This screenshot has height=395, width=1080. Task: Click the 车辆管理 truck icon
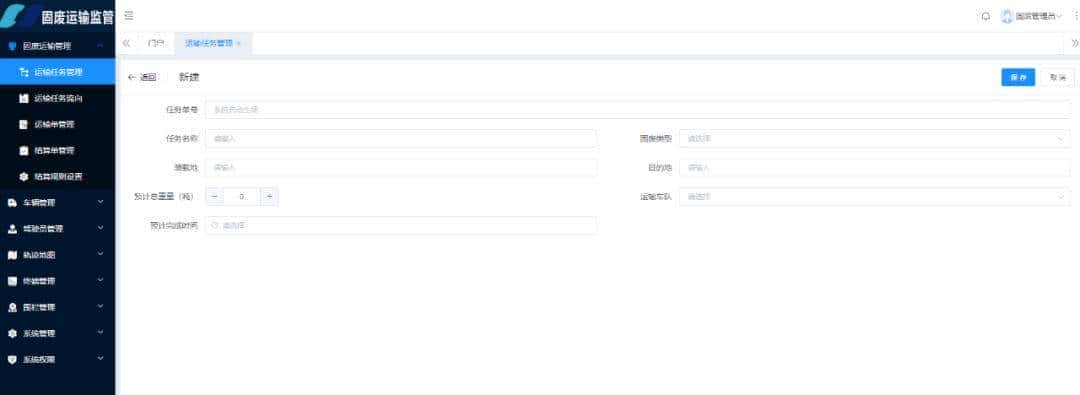12,203
